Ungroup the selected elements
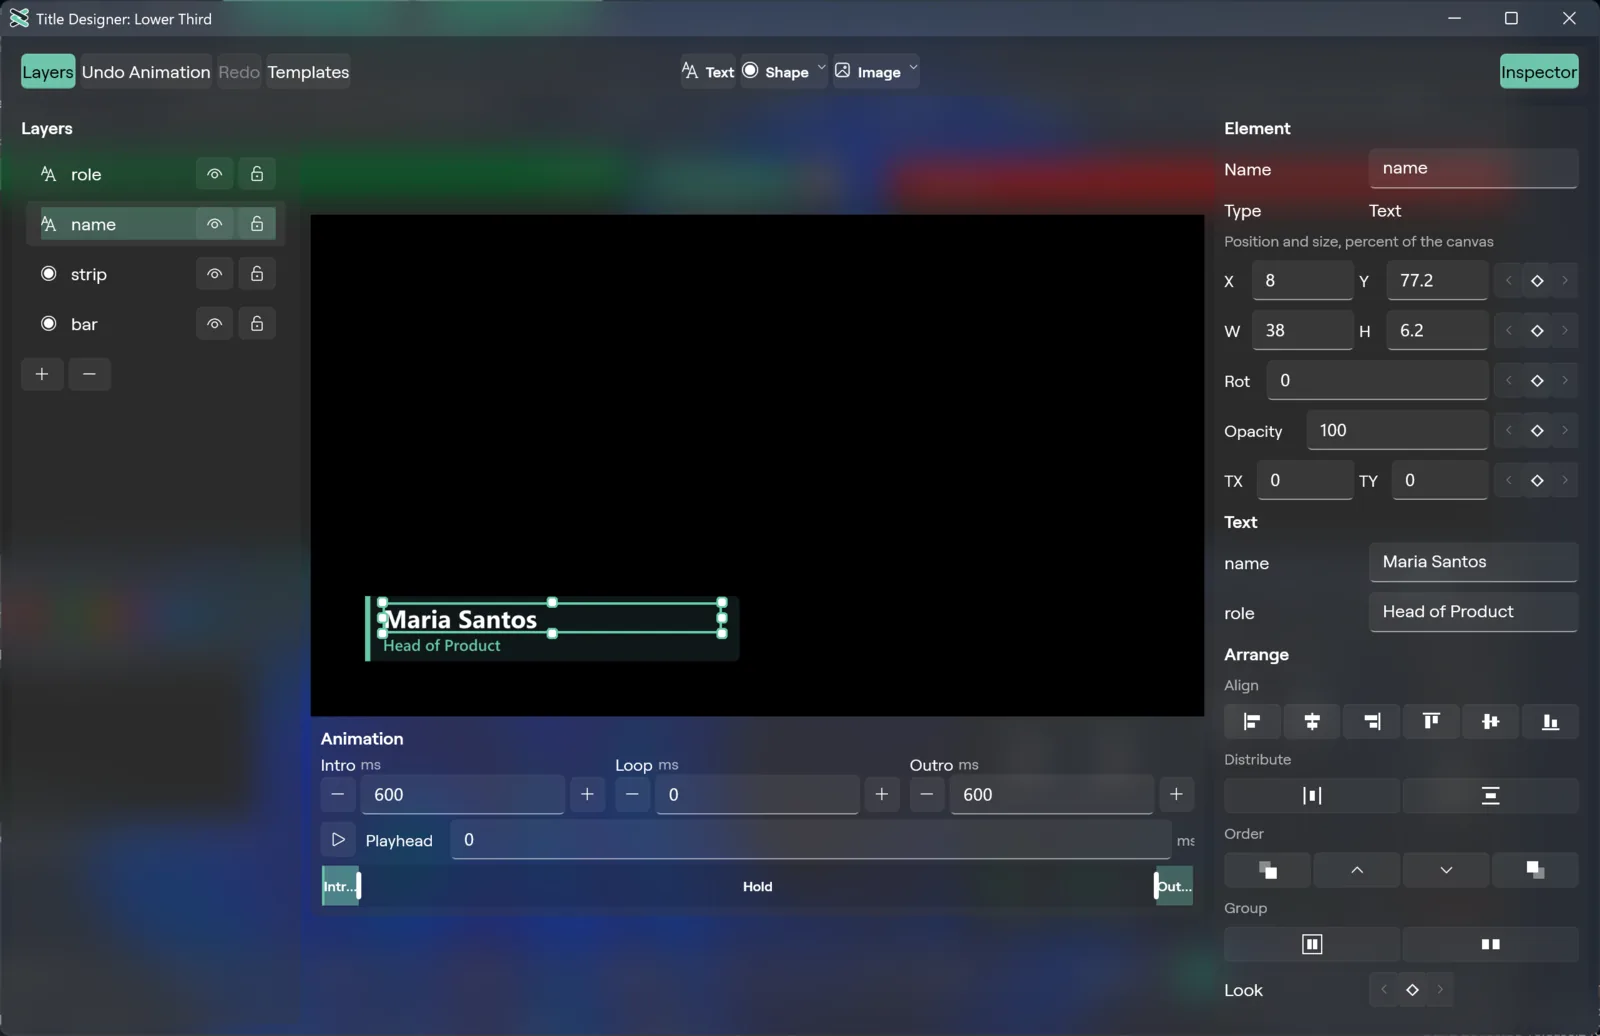The height and width of the screenshot is (1036, 1600). (1490, 944)
